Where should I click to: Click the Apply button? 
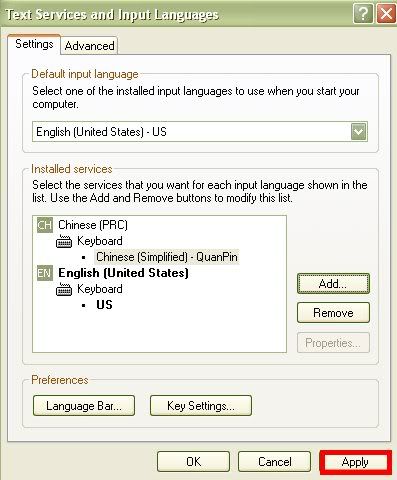click(355, 462)
